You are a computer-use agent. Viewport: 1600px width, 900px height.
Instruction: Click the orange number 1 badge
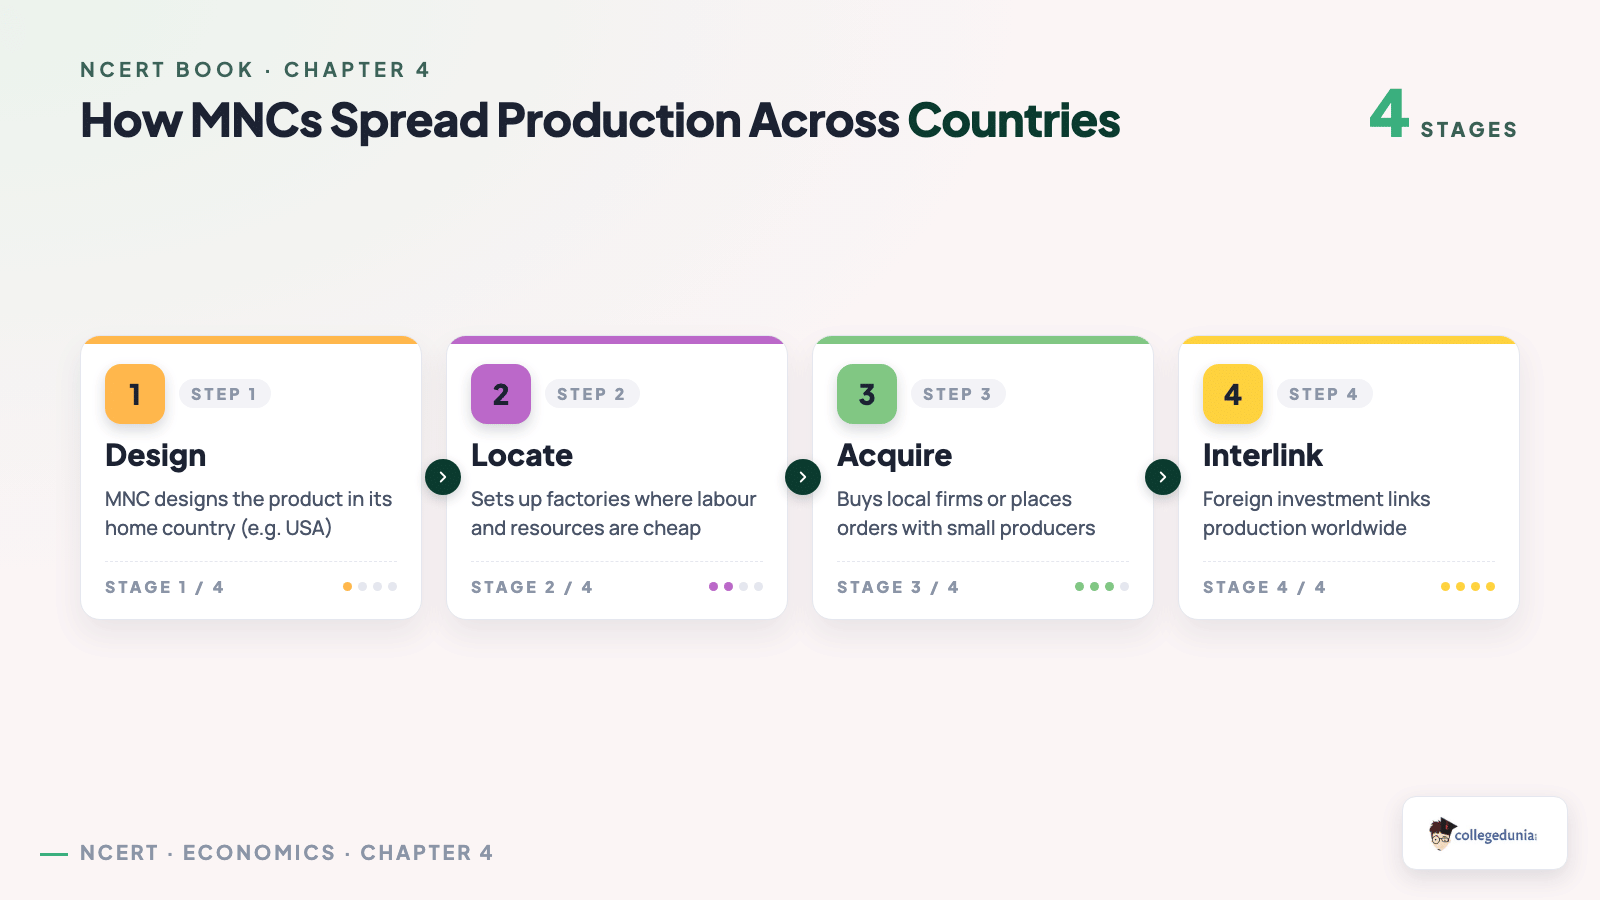click(135, 394)
